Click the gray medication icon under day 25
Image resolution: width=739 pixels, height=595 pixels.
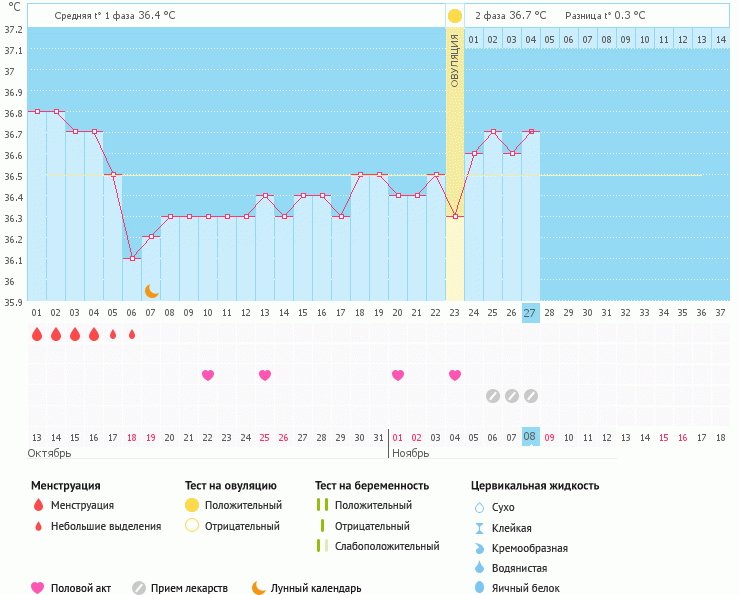tap(492, 396)
